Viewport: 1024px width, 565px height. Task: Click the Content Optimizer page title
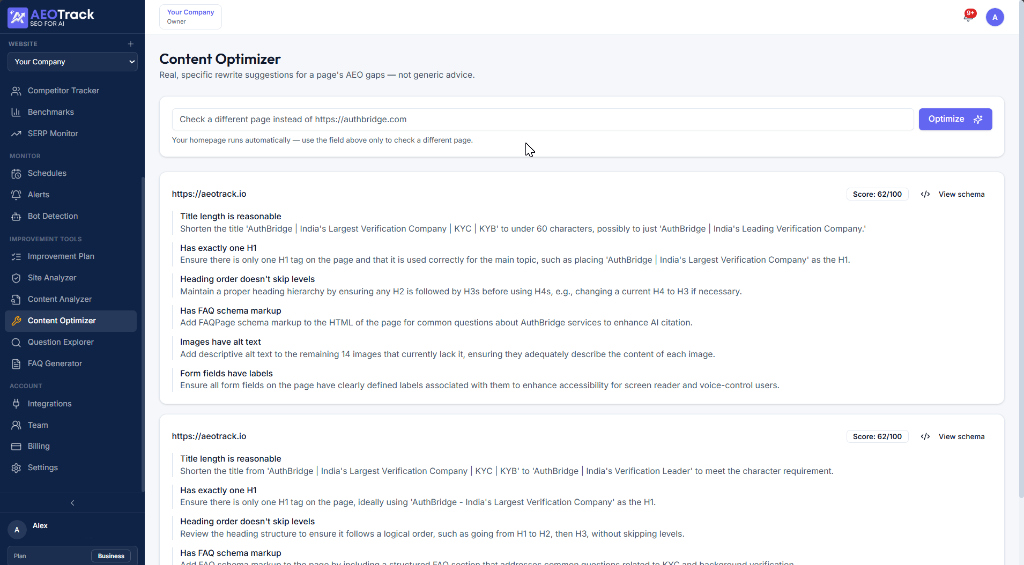(x=220, y=59)
